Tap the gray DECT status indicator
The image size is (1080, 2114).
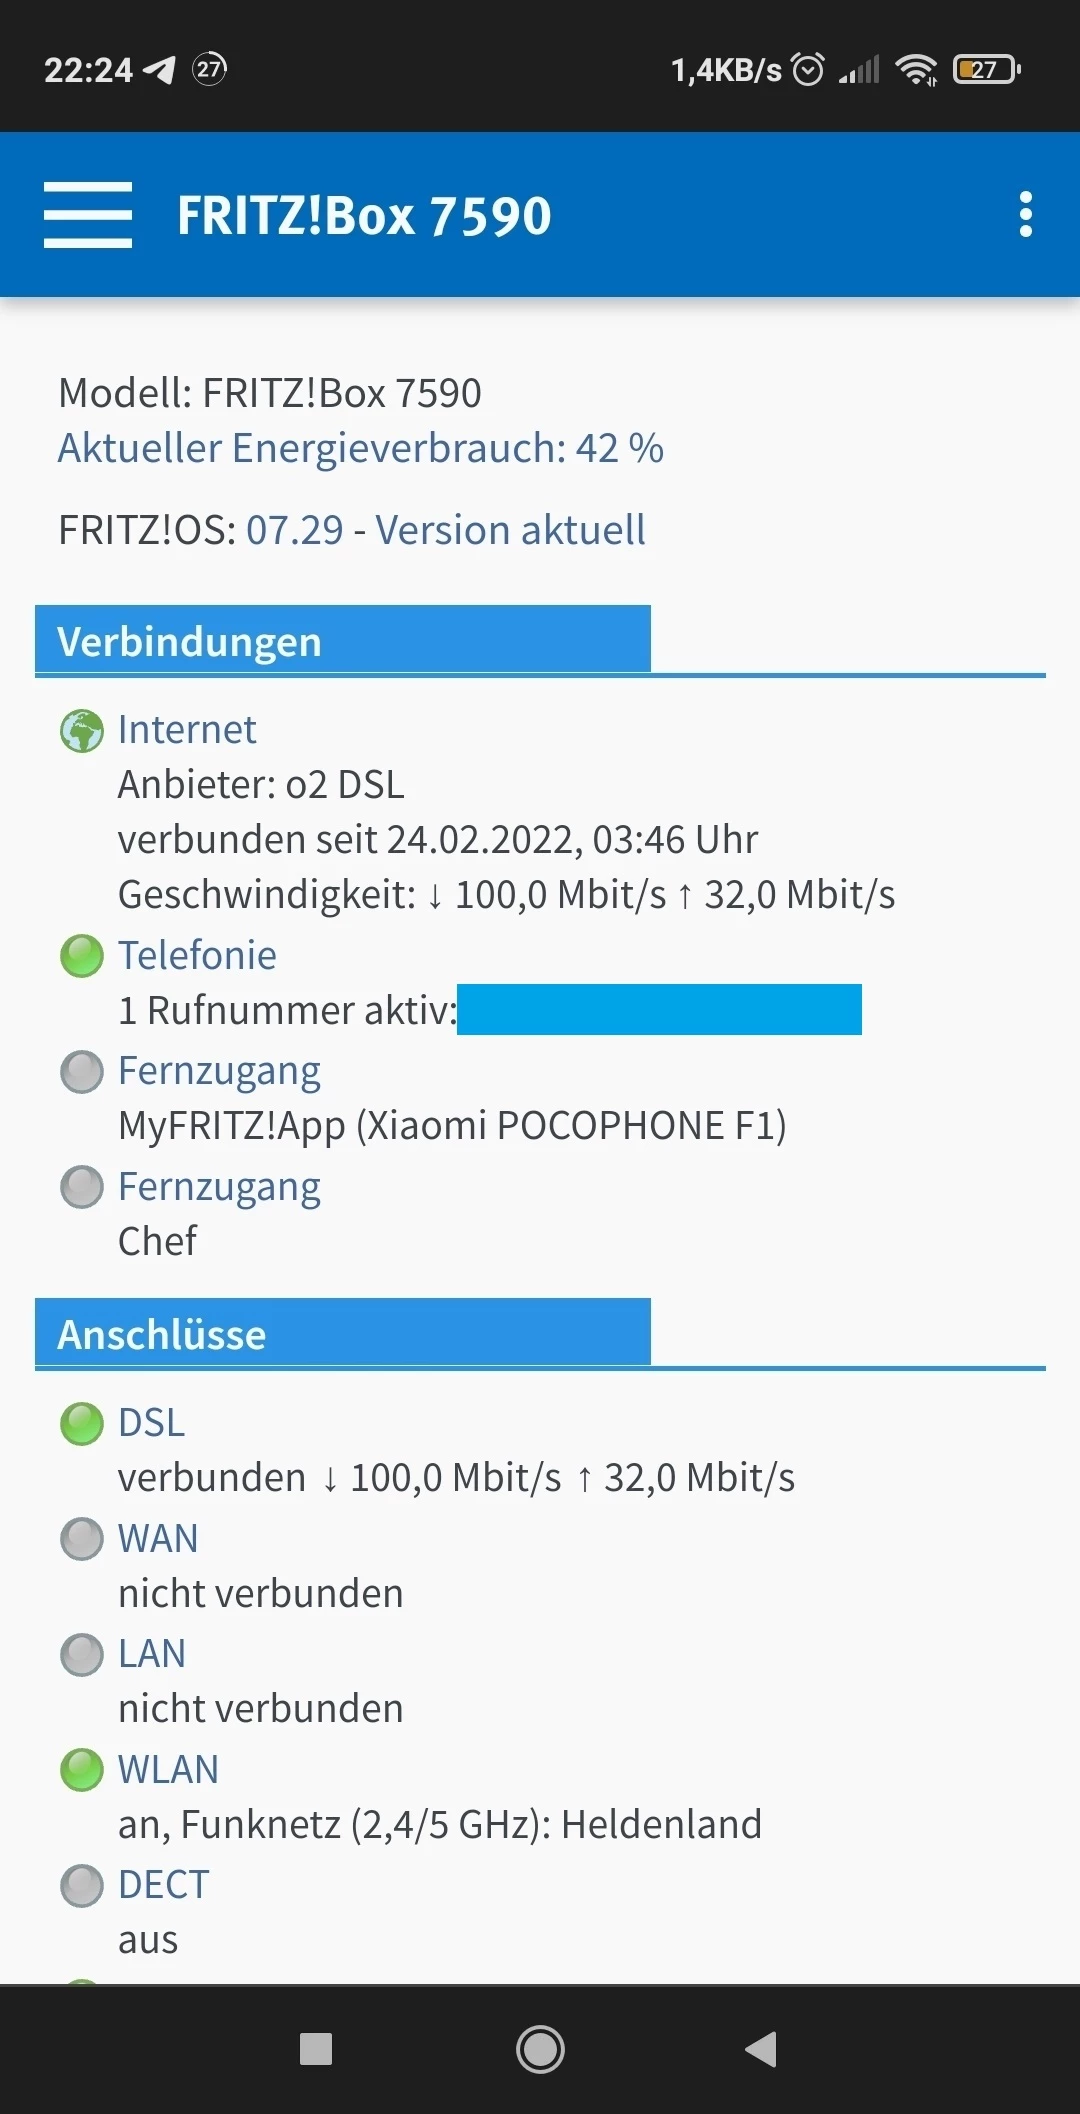click(x=82, y=1886)
